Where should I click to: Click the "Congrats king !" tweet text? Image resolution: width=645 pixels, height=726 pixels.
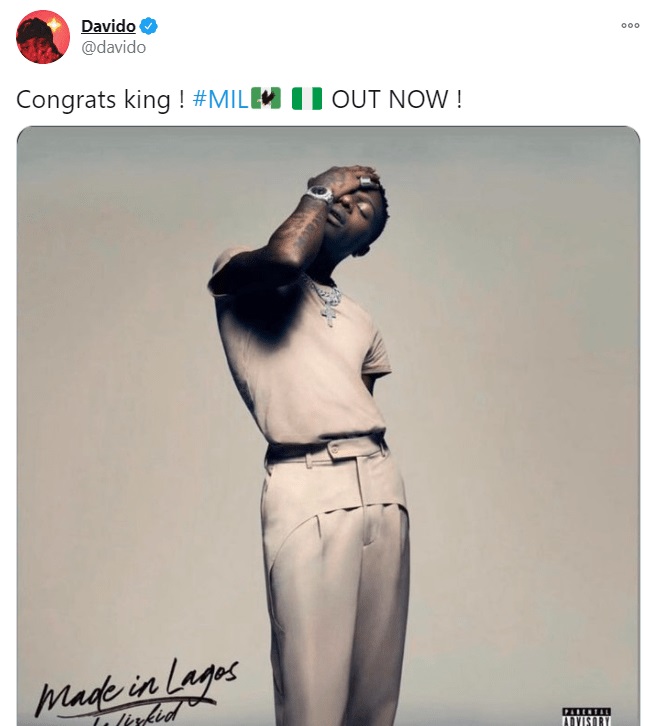(x=100, y=100)
